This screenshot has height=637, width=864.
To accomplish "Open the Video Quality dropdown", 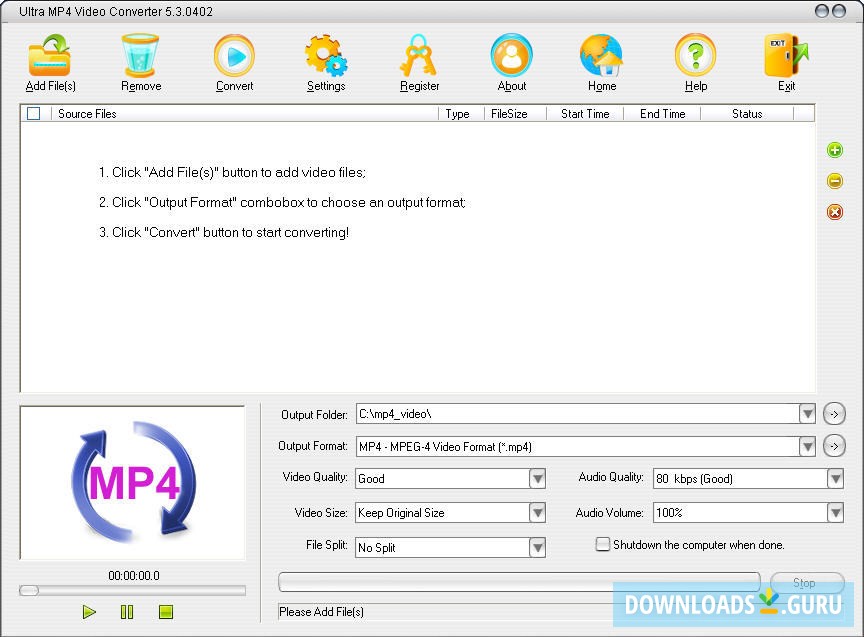I will tap(537, 478).
